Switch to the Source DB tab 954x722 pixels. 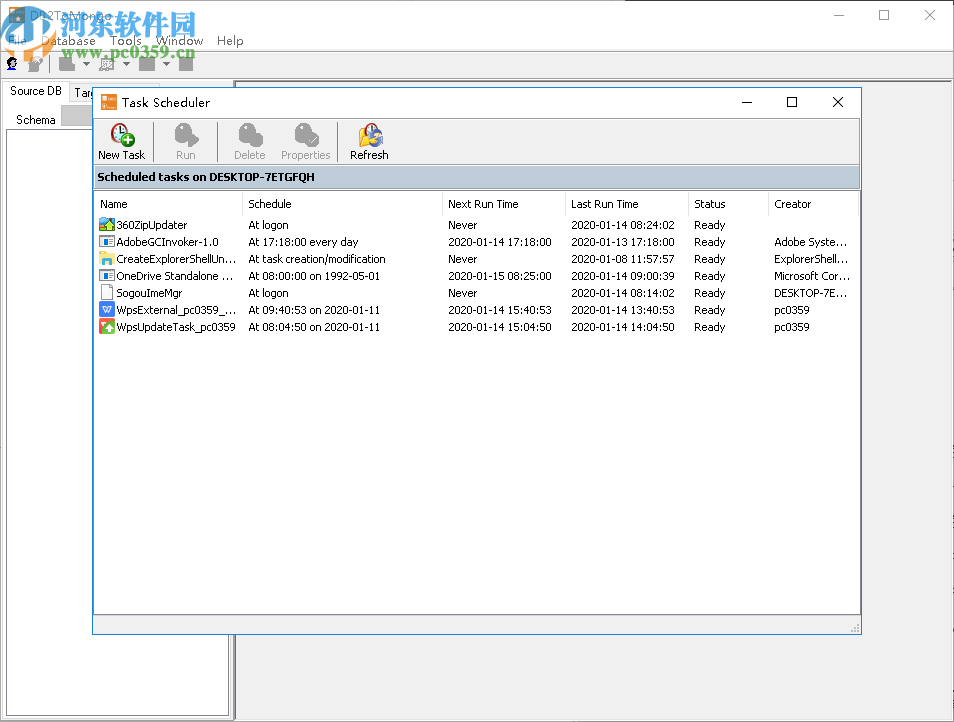34,90
